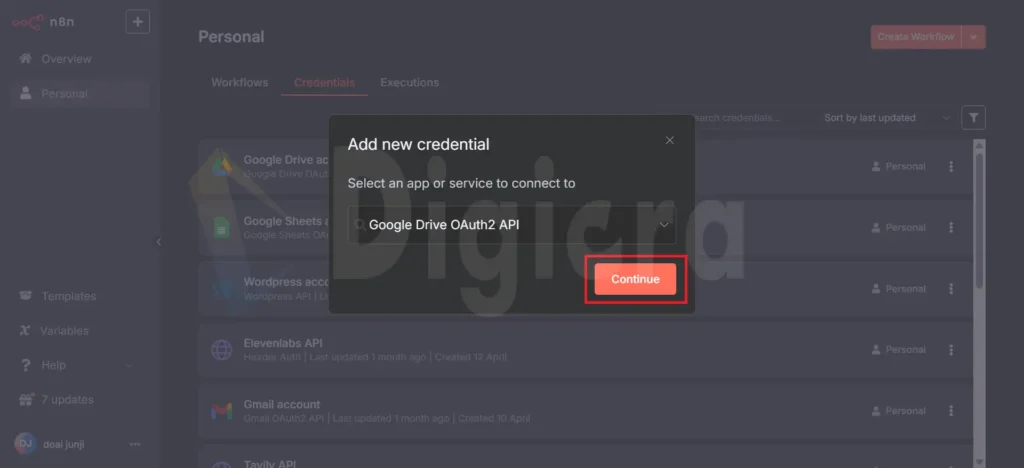Close the Add new credential dialog
This screenshot has height=468, width=1024.
click(669, 140)
